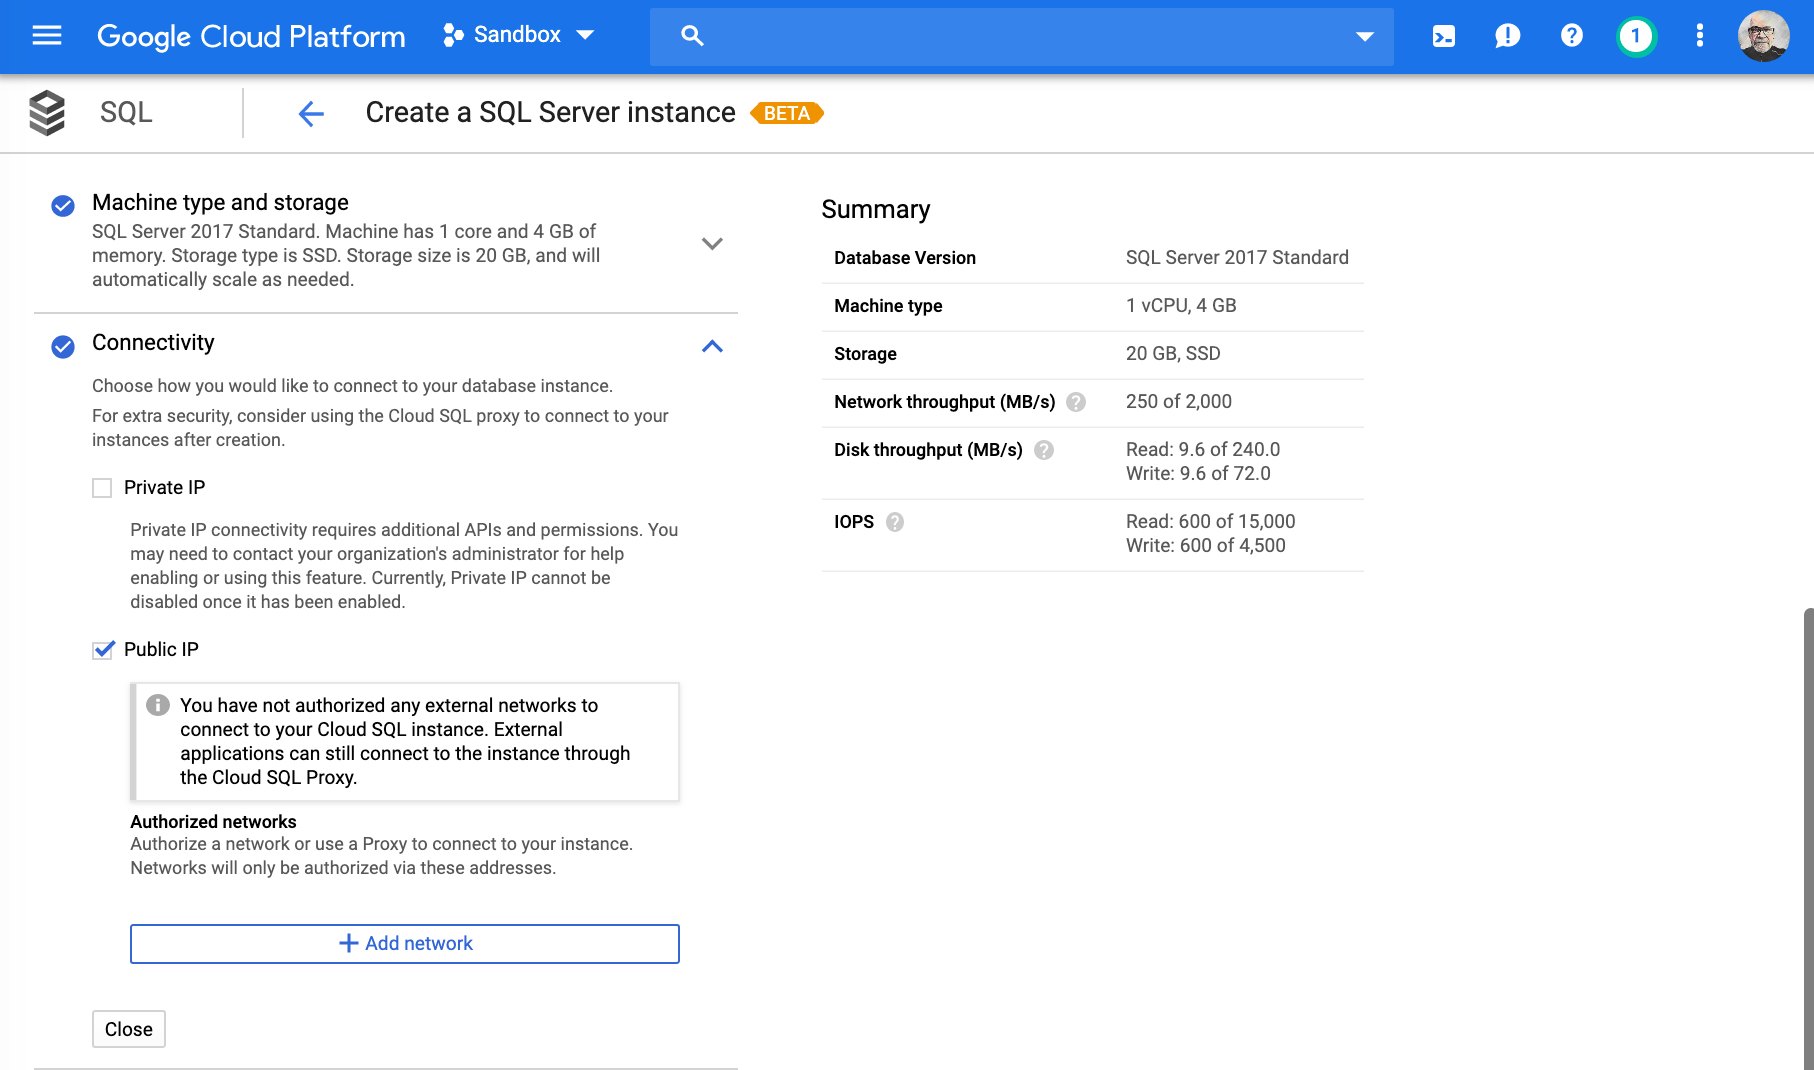Open the send feedback icon
The width and height of the screenshot is (1814, 1070).
(x=1507, y=36)
